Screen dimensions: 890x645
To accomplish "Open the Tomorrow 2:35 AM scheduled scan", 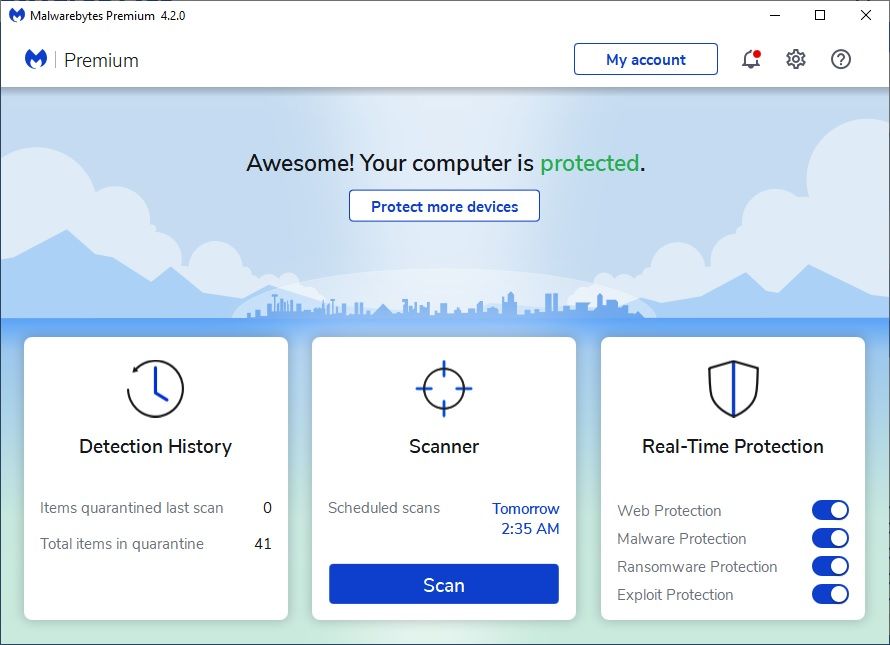I will coord(526,518).
